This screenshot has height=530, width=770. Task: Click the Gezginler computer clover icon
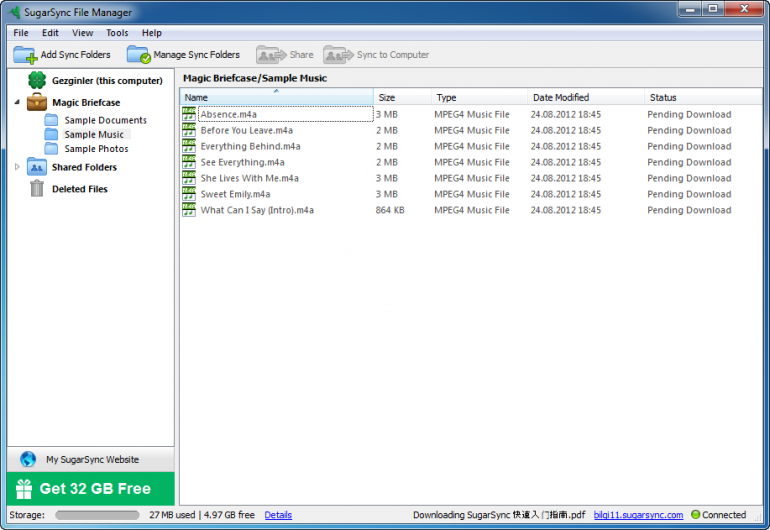point(37,80)
